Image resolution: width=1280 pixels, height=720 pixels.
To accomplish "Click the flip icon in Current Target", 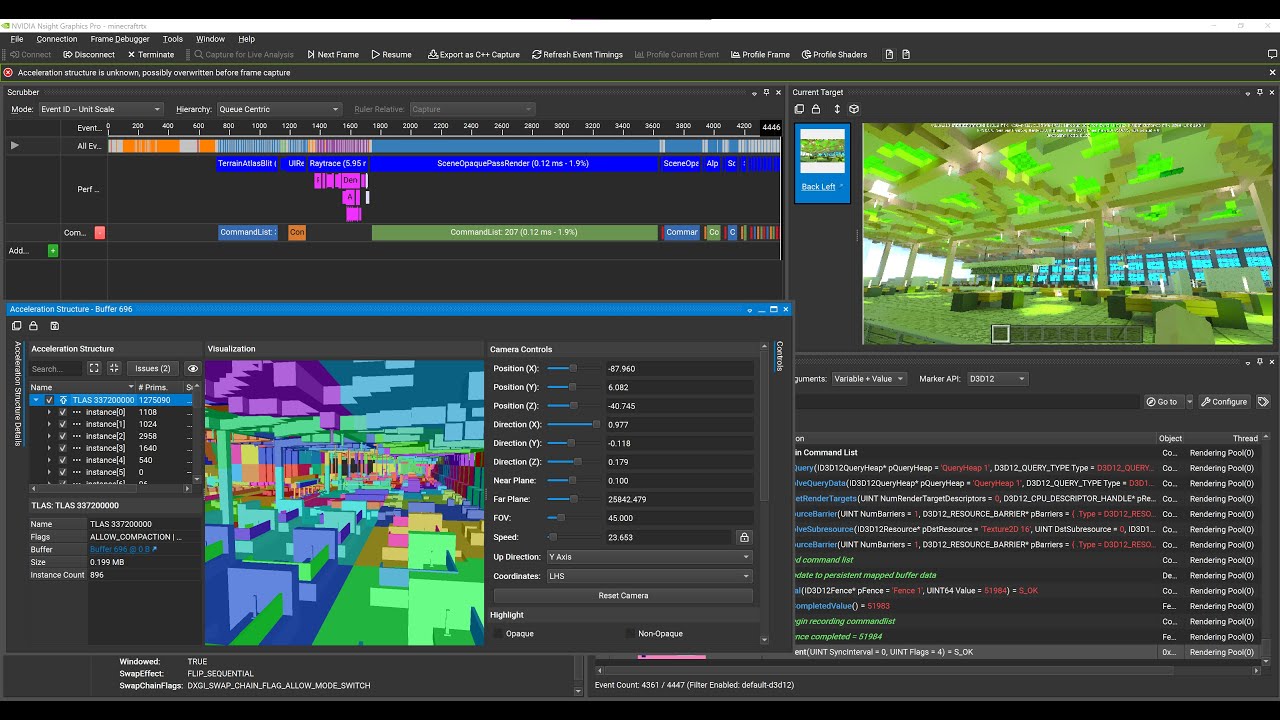I will 836,109.
